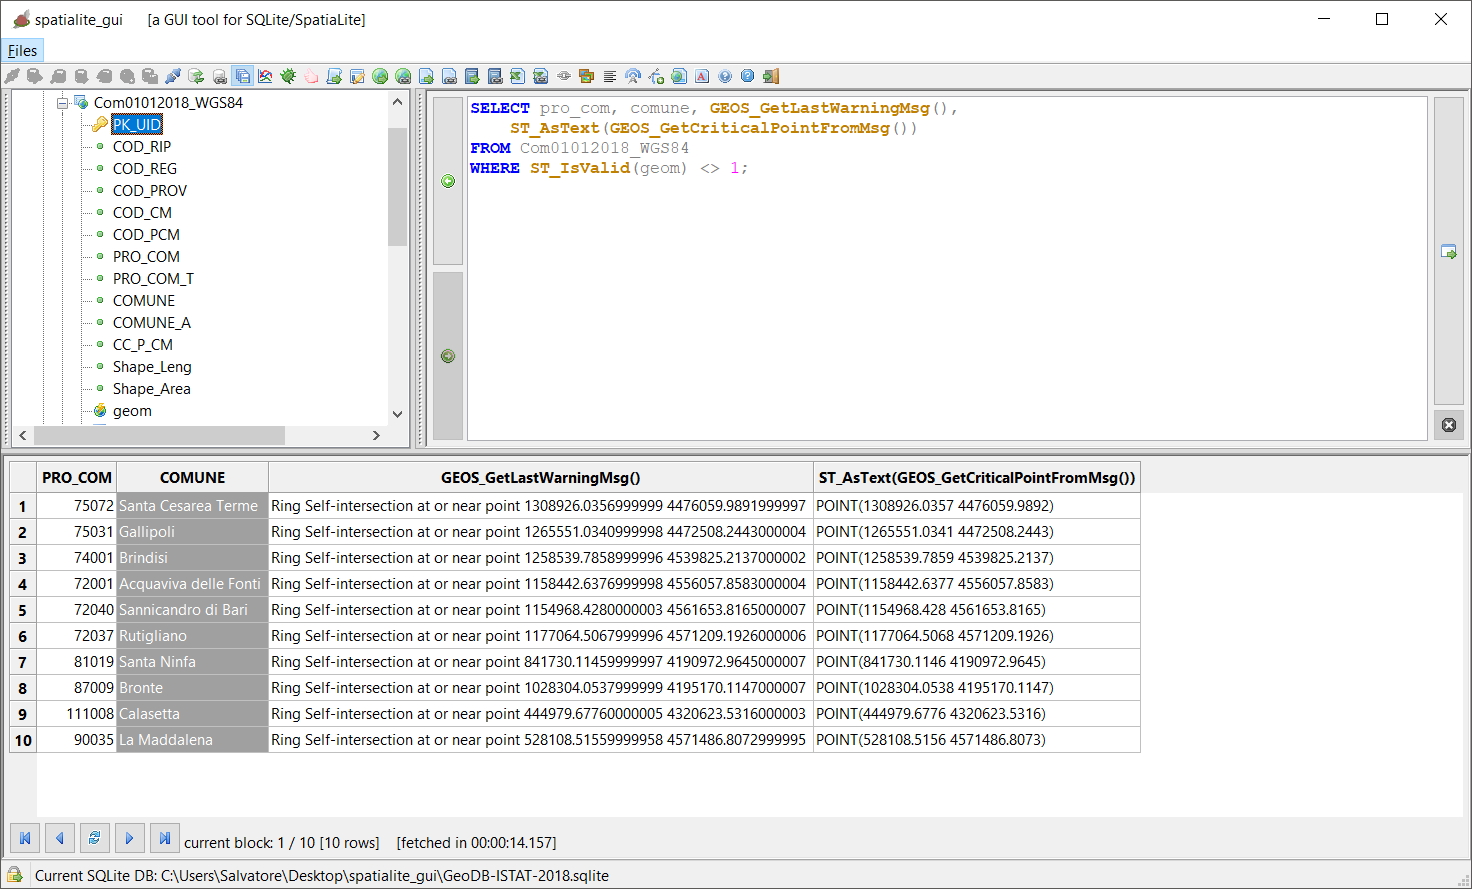Click the tree panel scroll right arrow
Viewport: 1472px width, 889px height.
click(x=376, y=436)
